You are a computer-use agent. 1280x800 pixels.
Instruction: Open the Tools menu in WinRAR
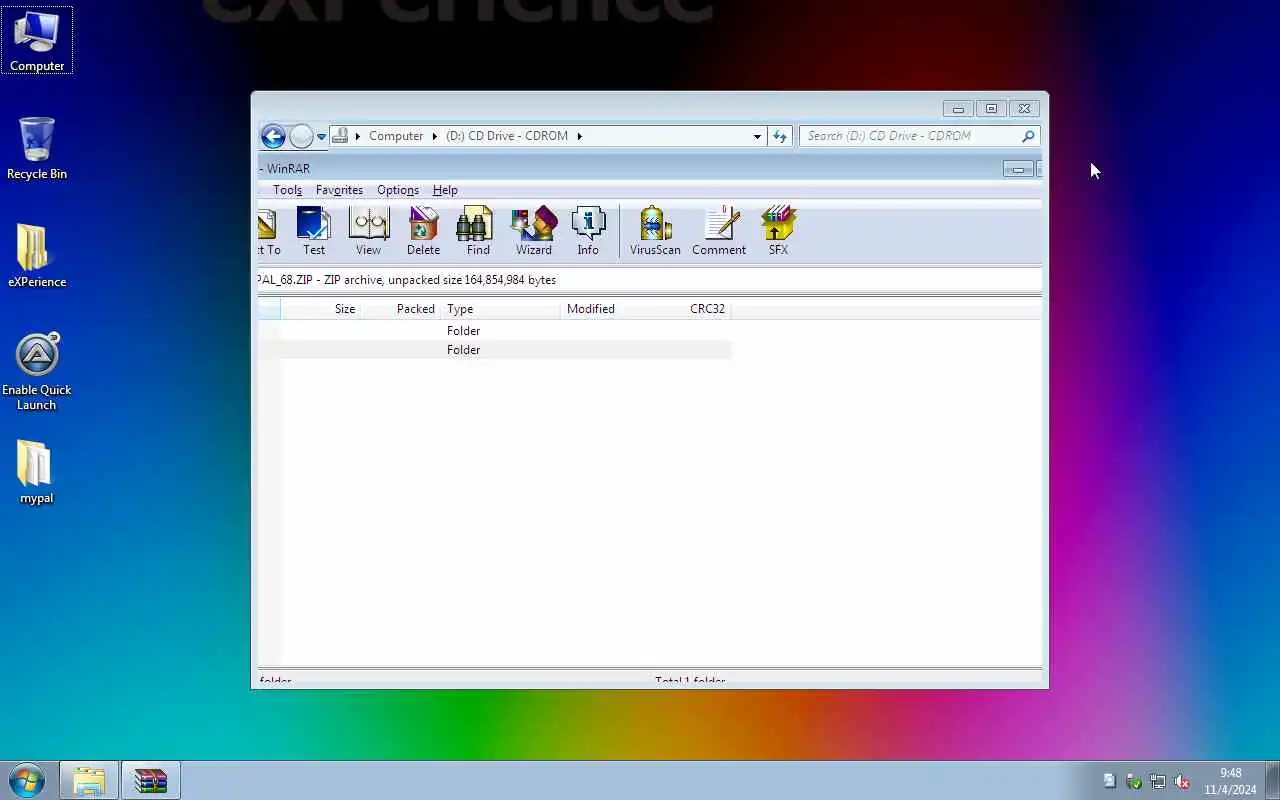coord(287,190)
